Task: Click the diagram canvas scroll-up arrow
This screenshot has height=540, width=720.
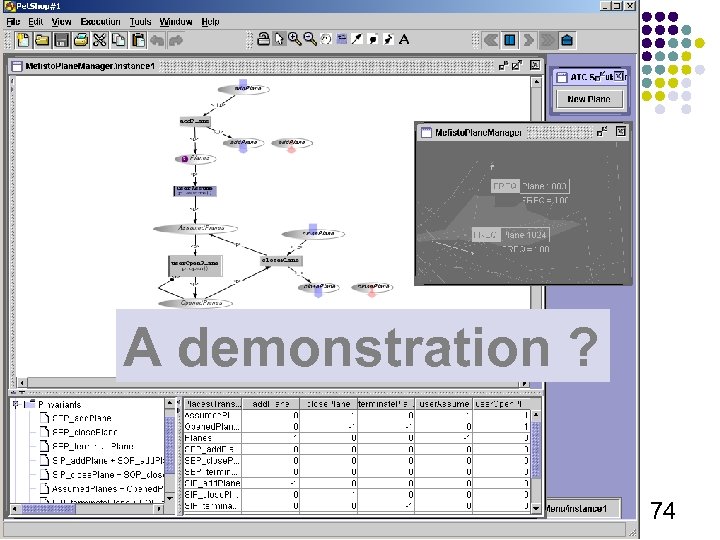Action: tap(536, 82)
